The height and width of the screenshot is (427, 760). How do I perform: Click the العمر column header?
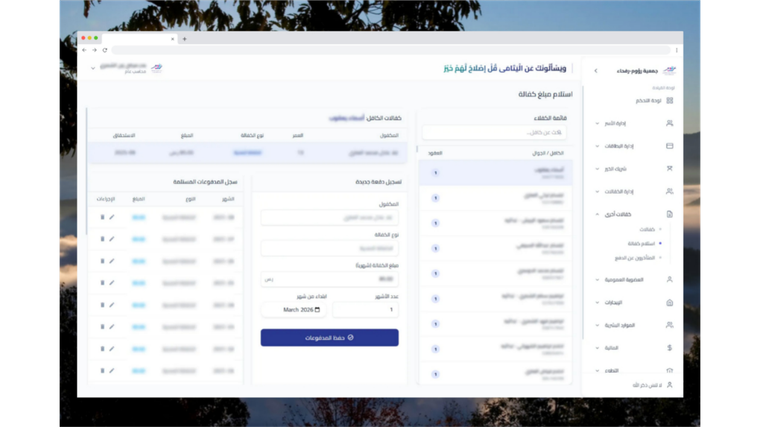[x=298, y=136]
